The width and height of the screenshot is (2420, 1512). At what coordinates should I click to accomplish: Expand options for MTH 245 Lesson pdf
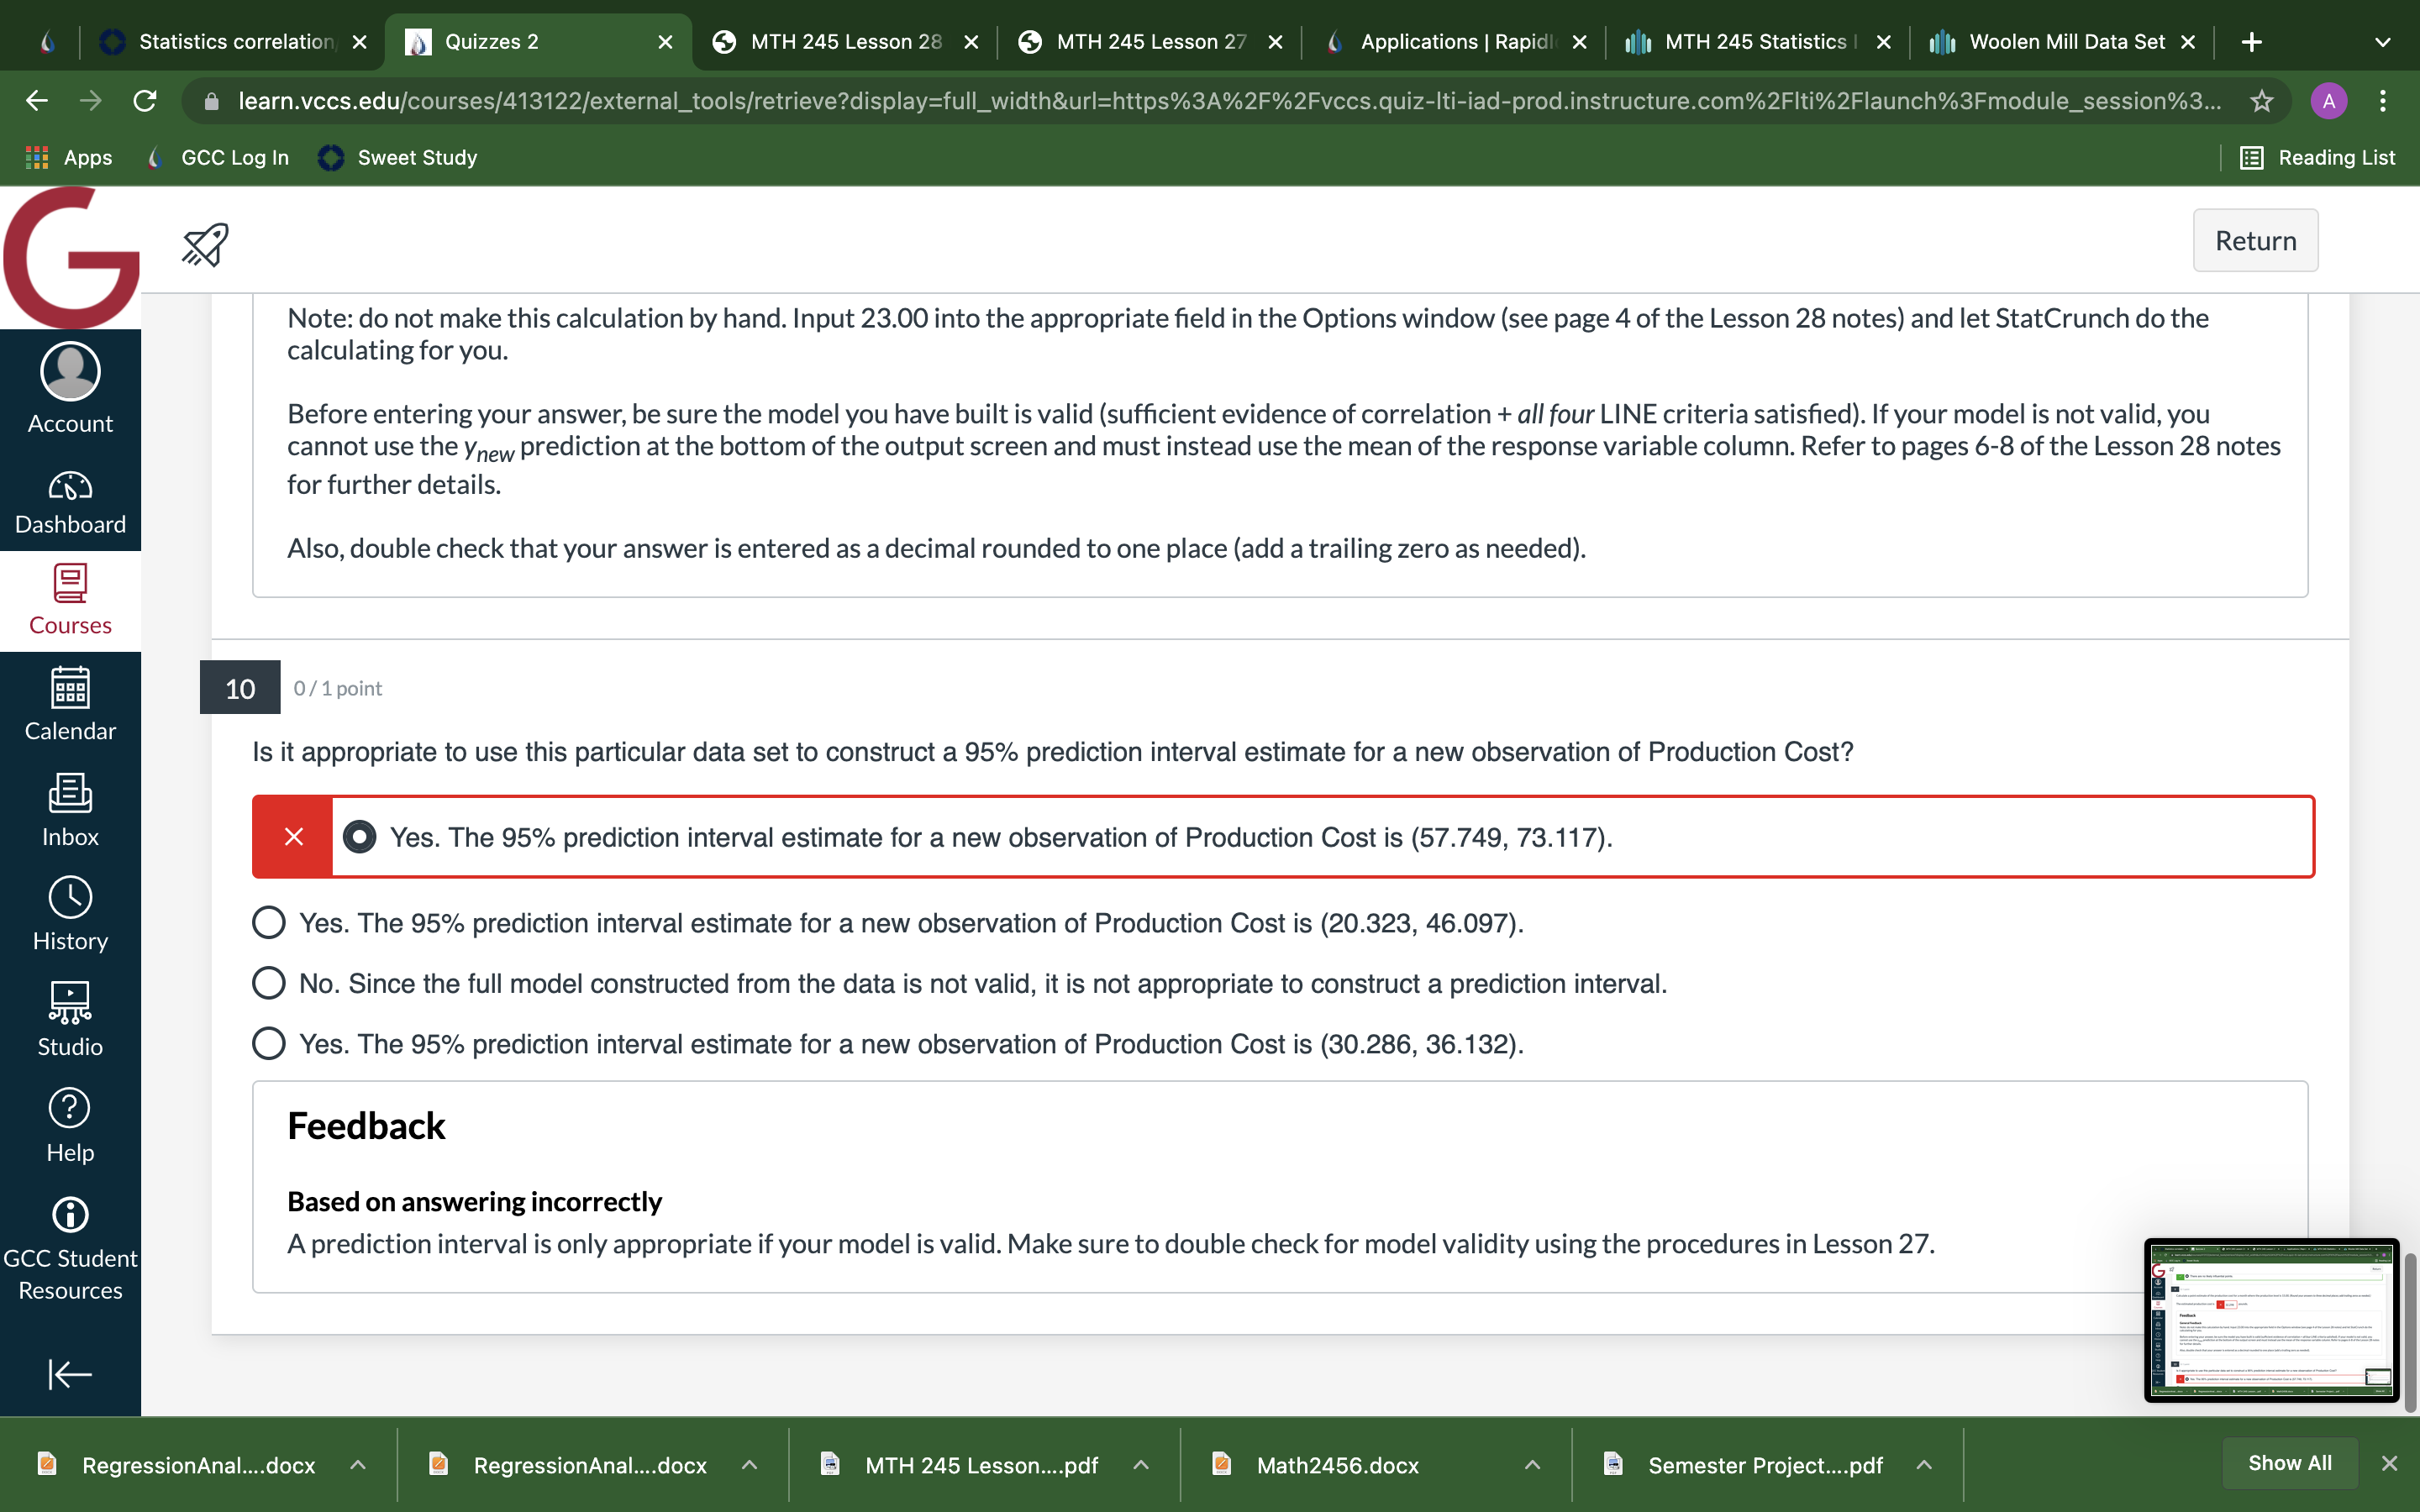[x=1140, y=1464]
